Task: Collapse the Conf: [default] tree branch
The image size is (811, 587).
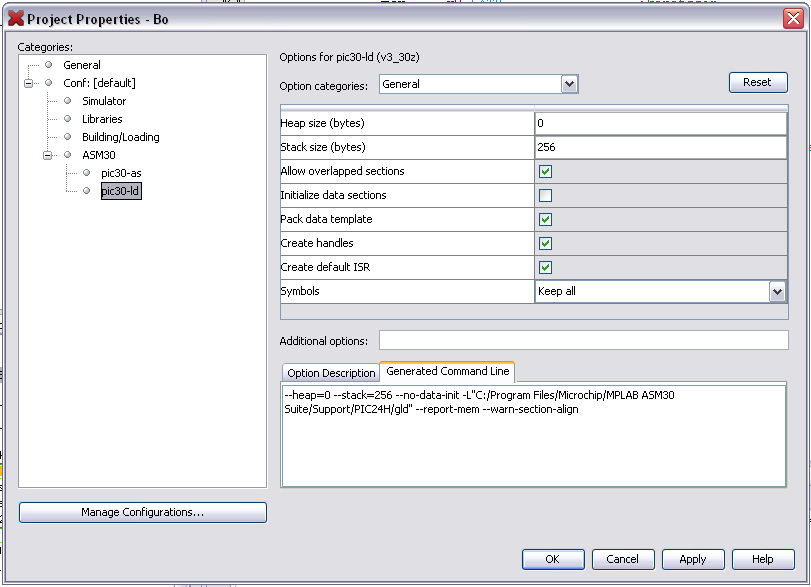Action: (28, 83)
